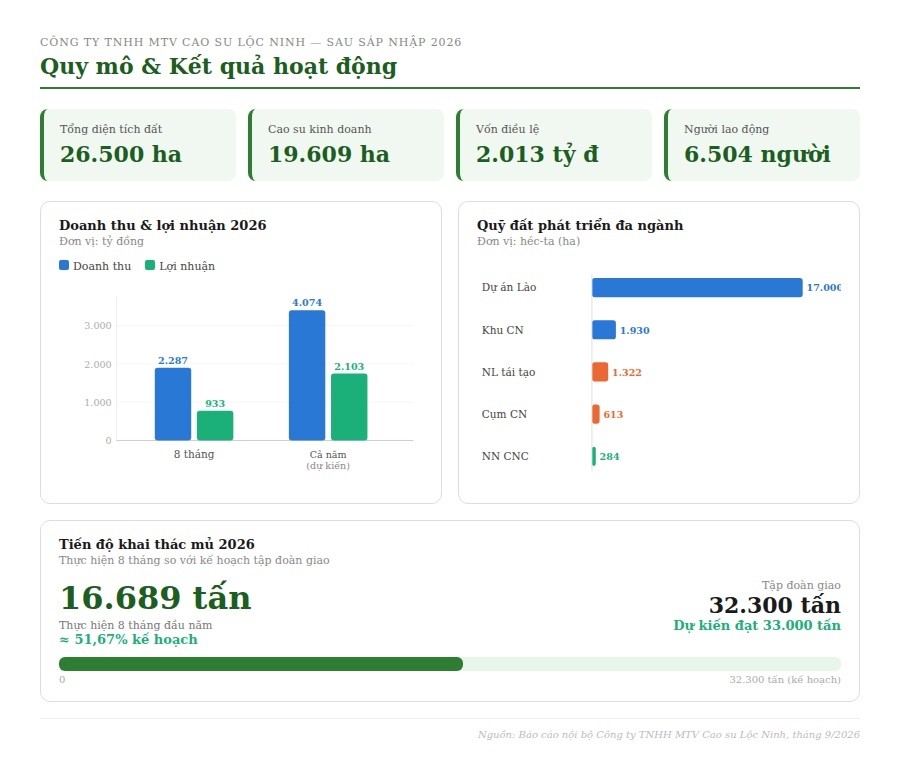Click the "≈ 51,67% kế hoạch" text

[129, 639]
